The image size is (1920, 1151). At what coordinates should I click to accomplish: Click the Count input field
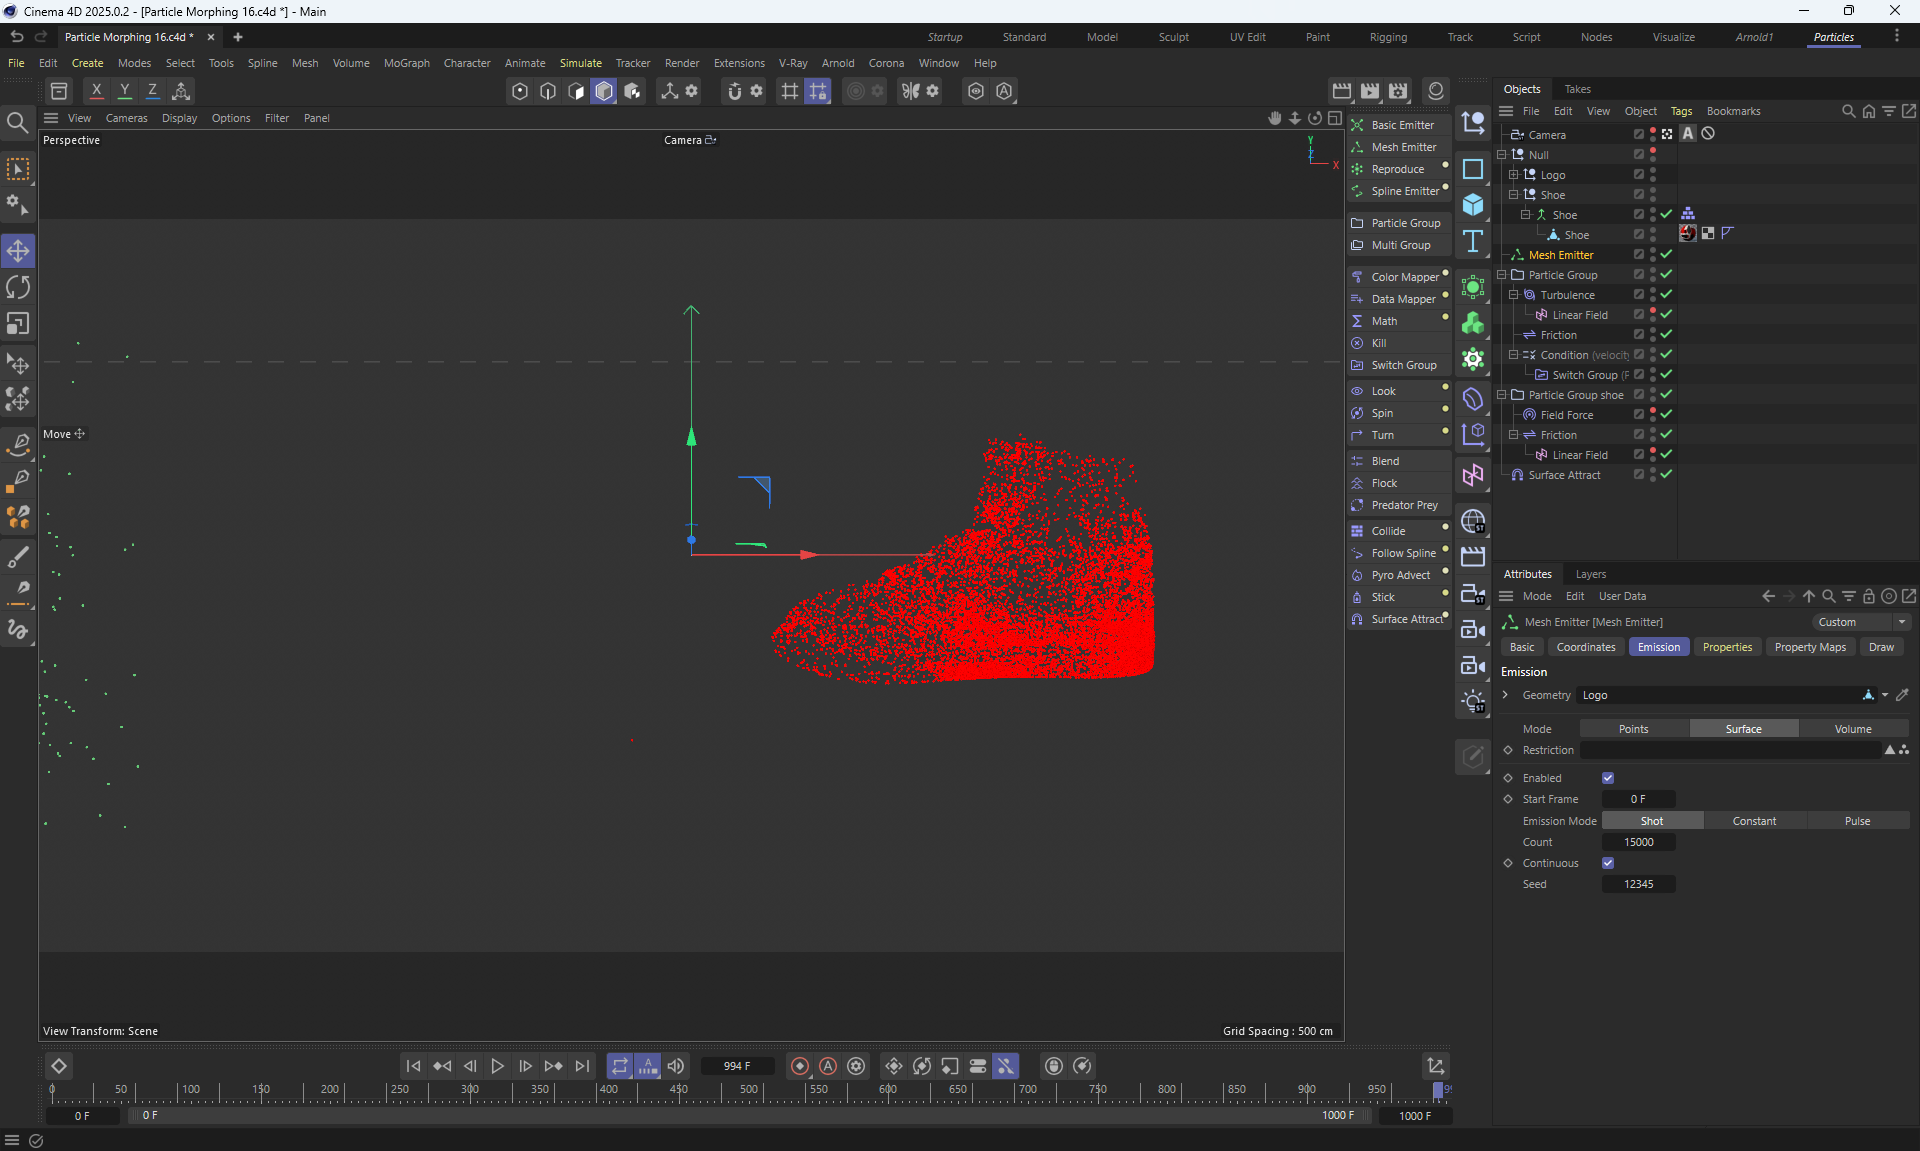(x=1638, y=842)
